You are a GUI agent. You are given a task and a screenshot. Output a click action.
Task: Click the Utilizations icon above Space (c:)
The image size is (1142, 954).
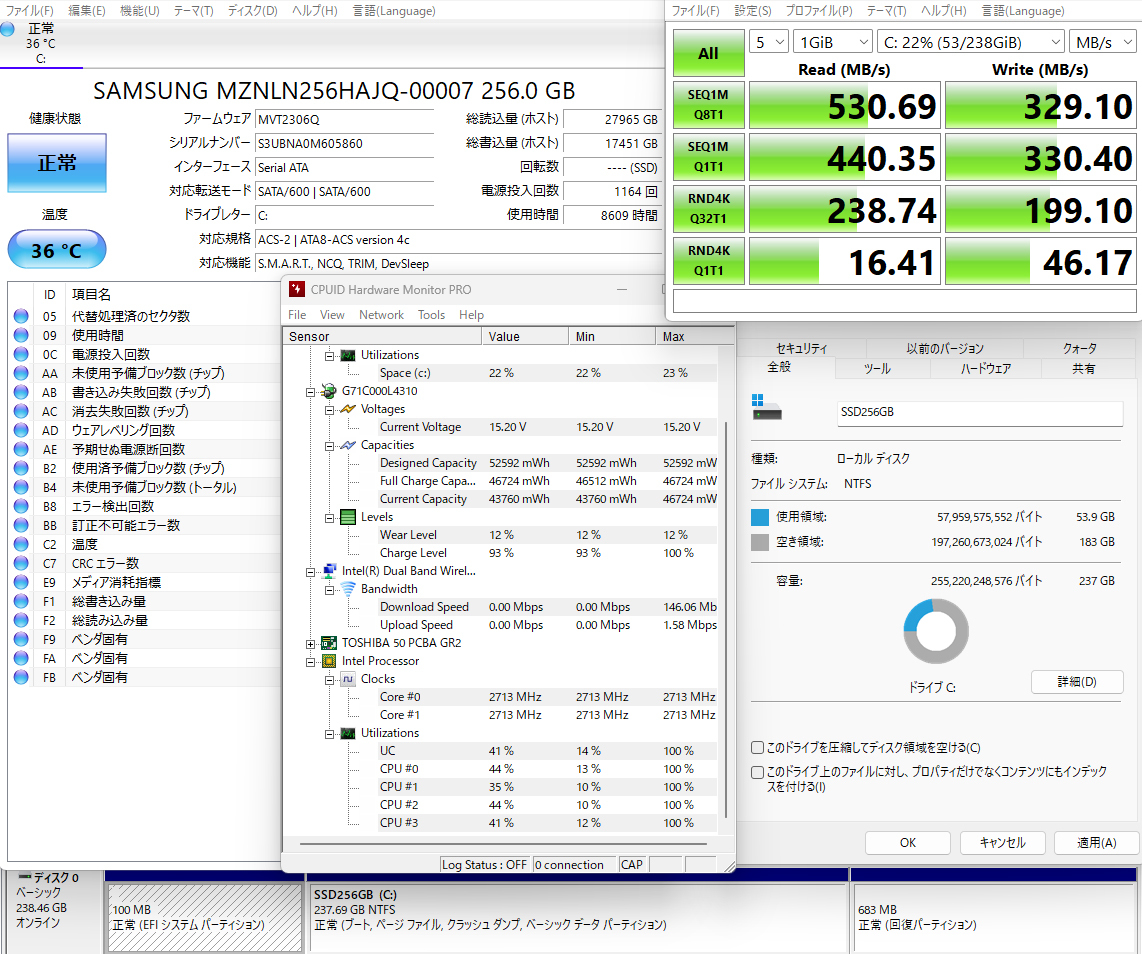(x=348, y=355)
